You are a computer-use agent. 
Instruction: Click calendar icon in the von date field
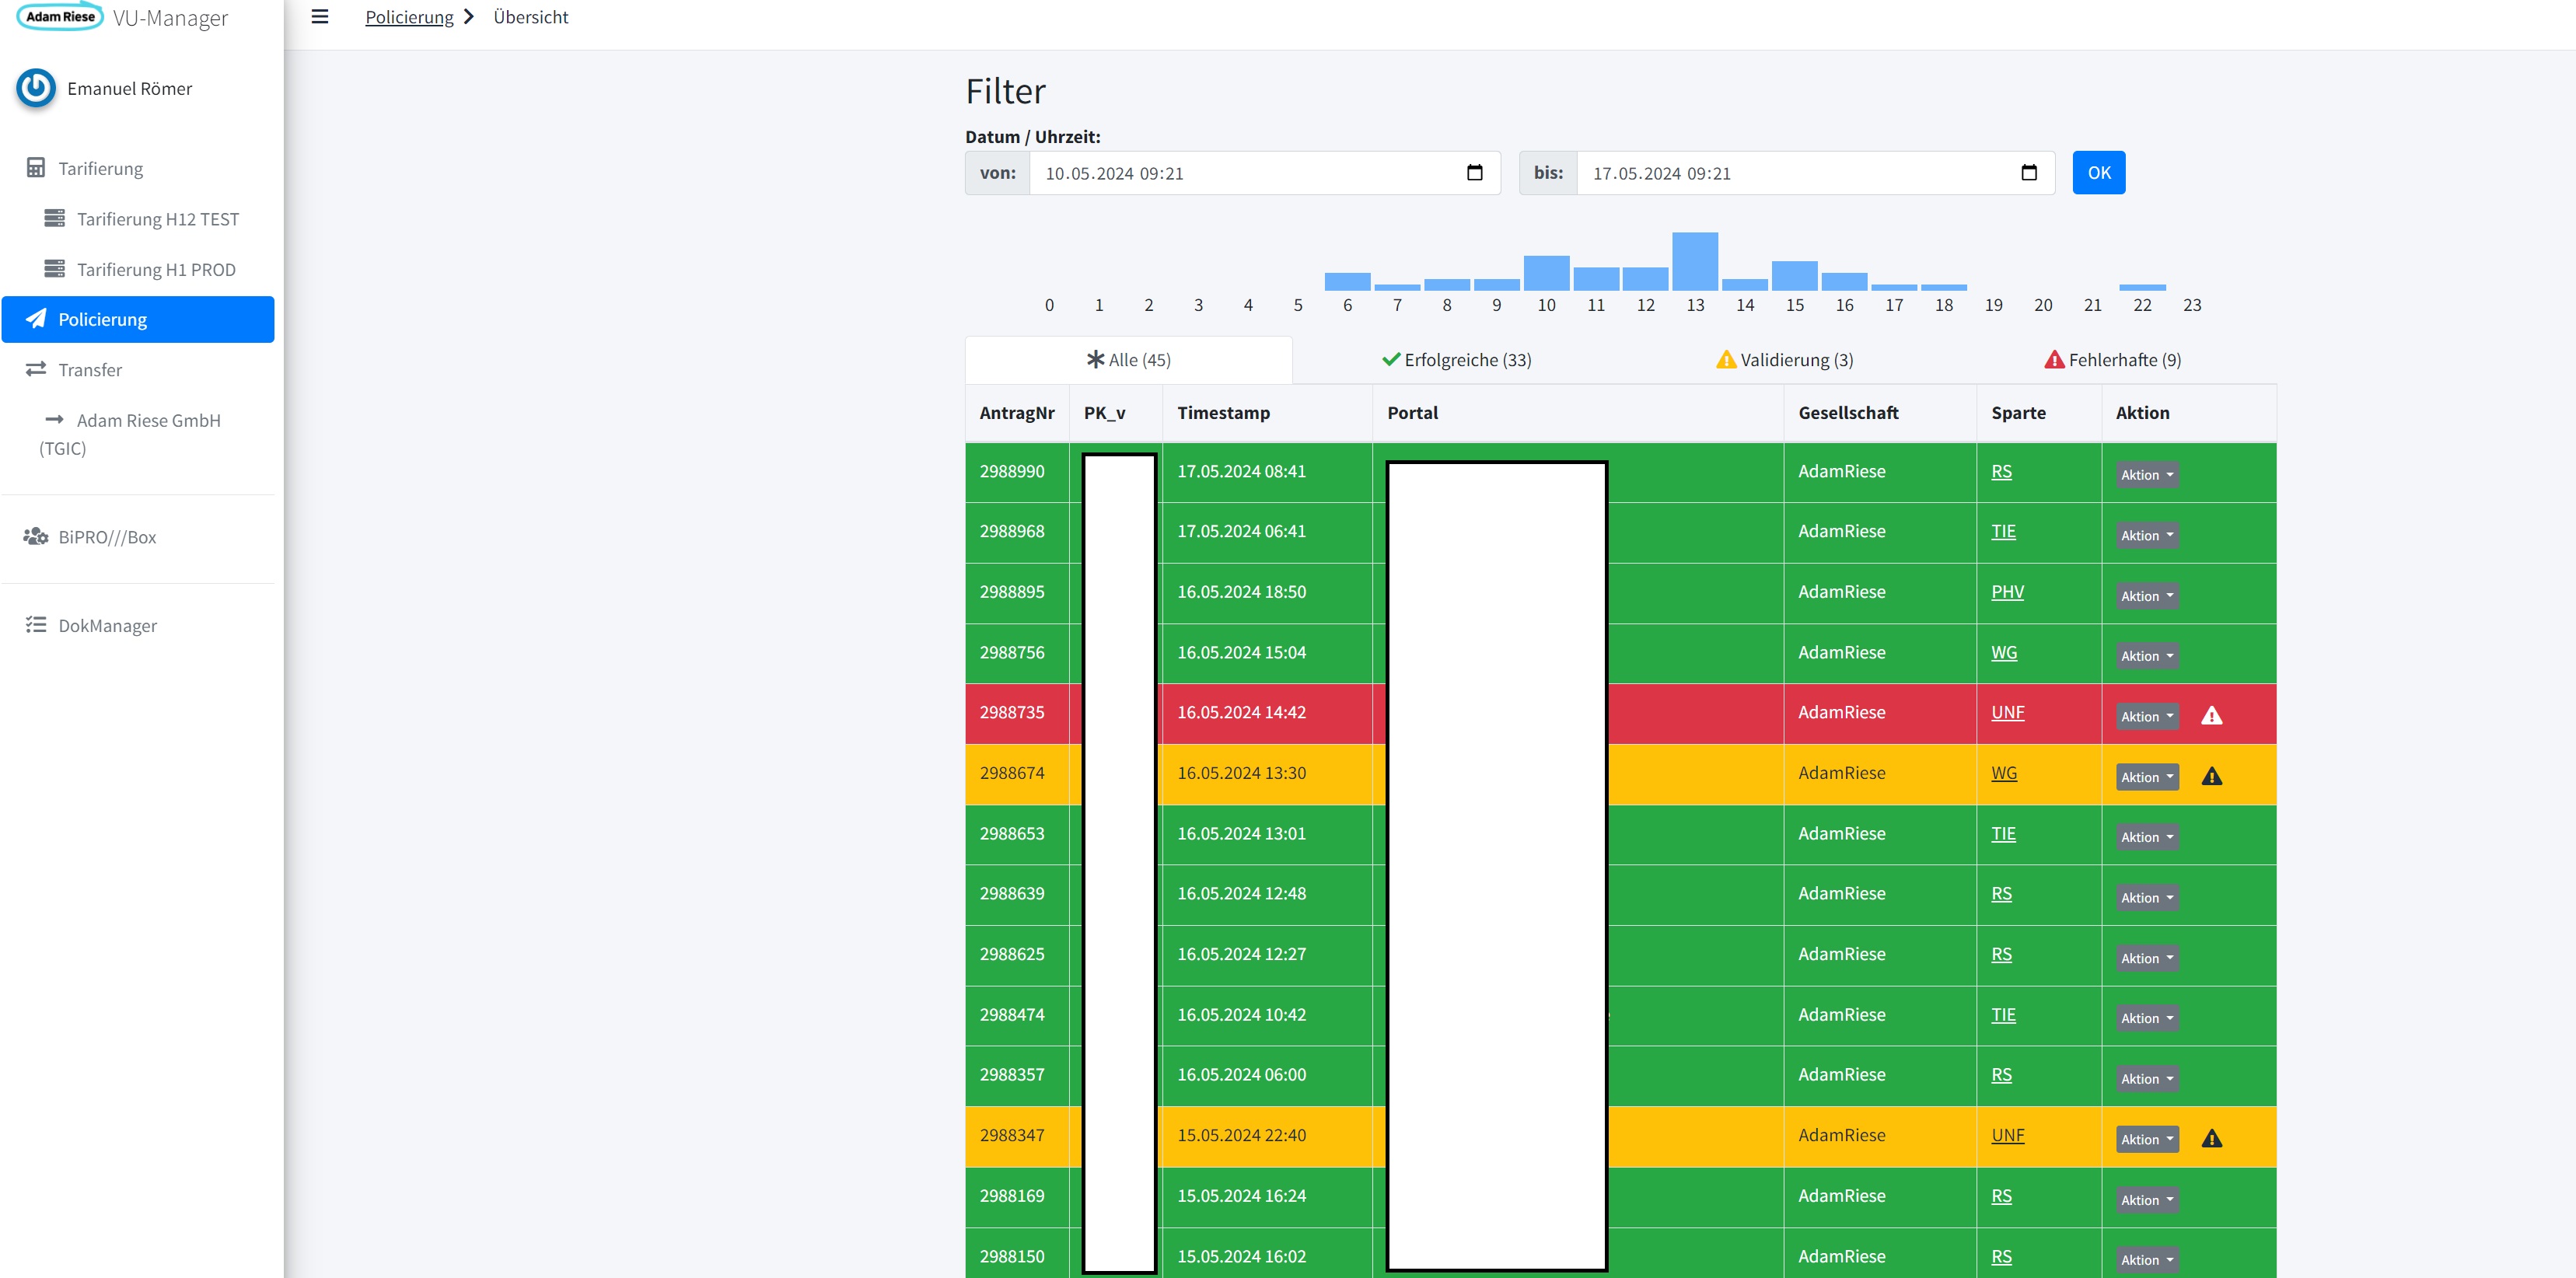pyautogui.click(x=1474, y=173)
